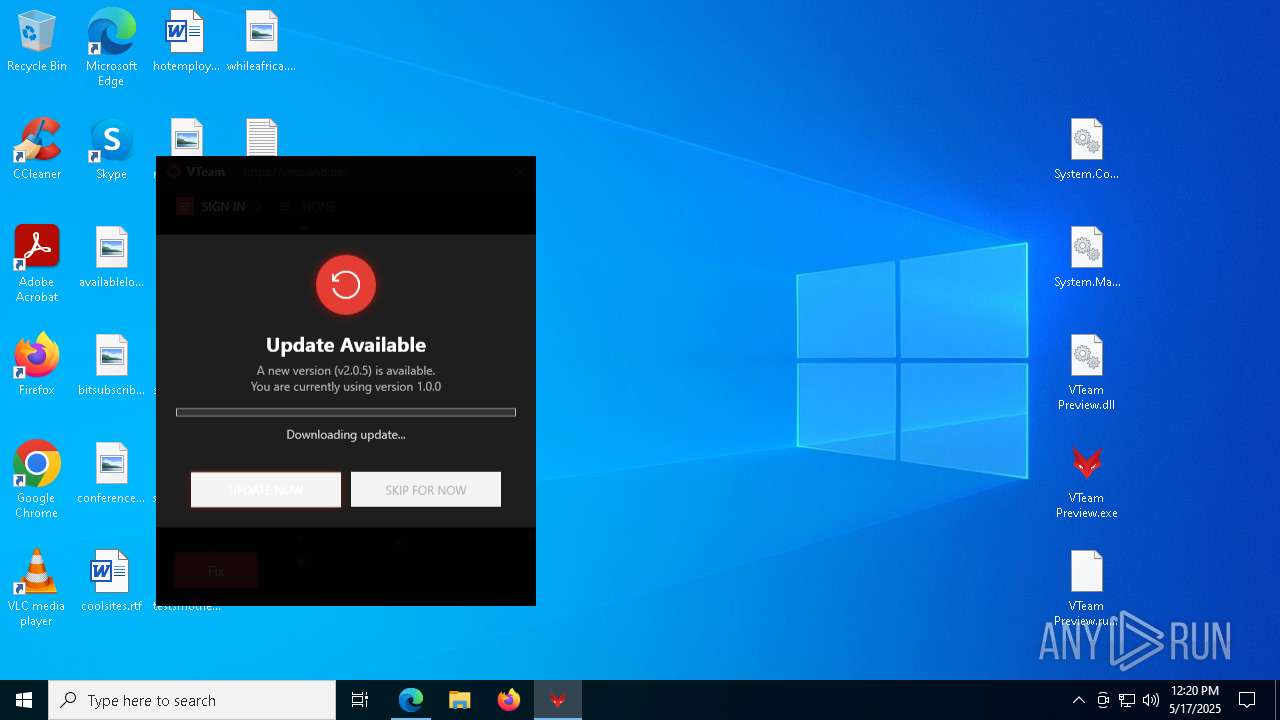Click SKIP FOR NOW button
Image resolution: width=1280 pixels, height=720 pixels.
426,490
